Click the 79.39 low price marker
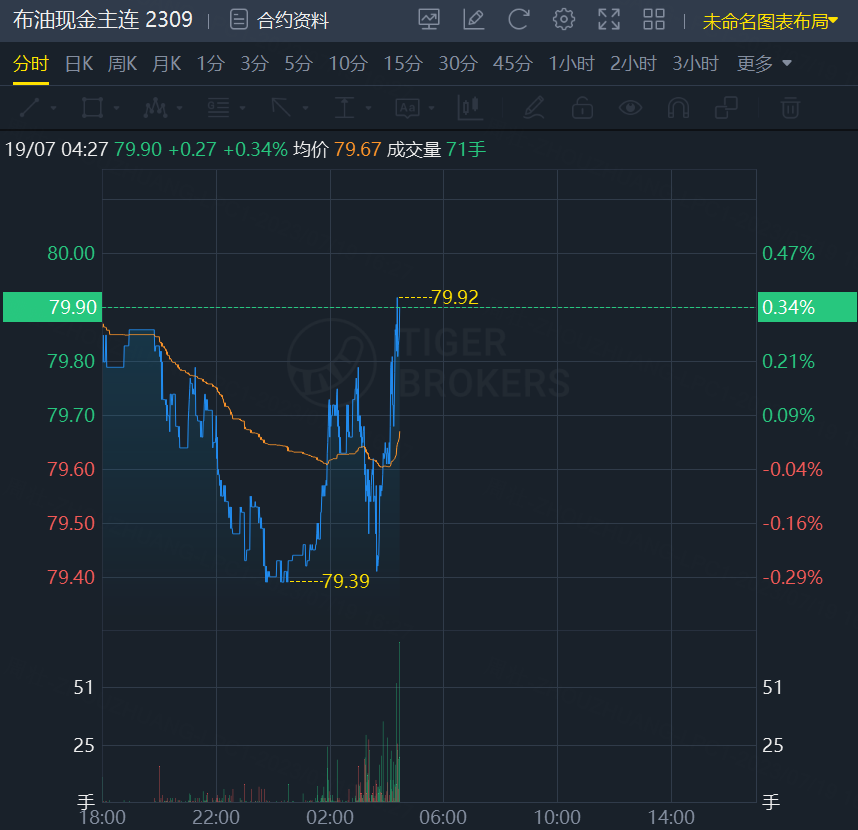 point(345,581)
